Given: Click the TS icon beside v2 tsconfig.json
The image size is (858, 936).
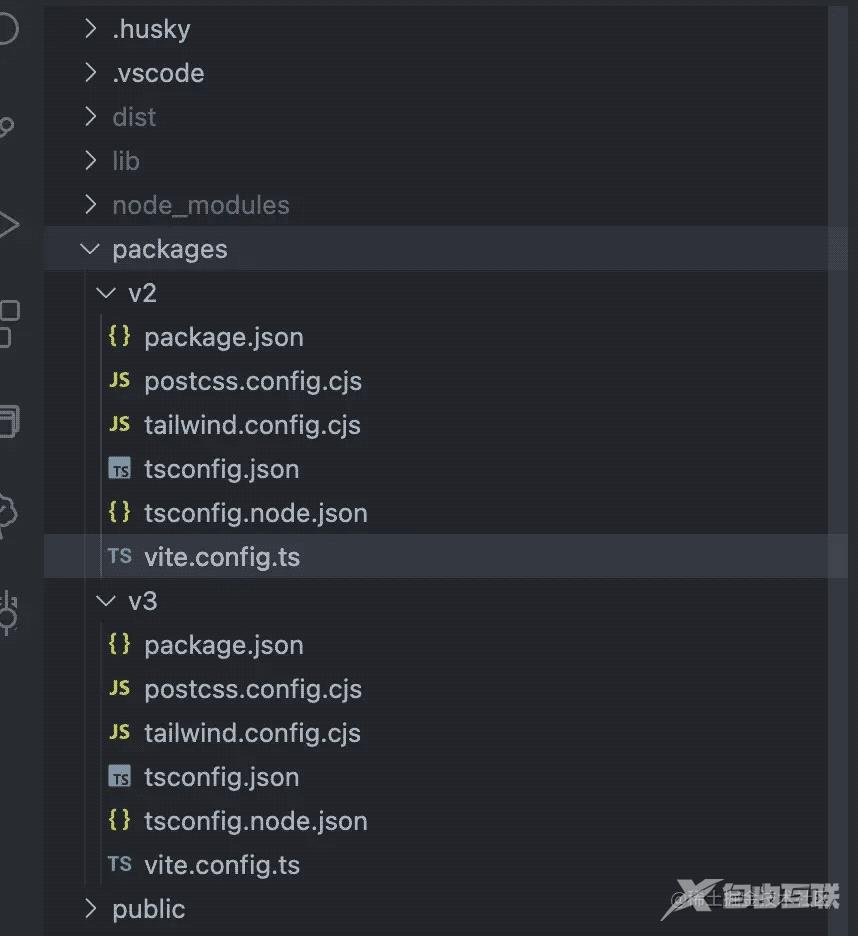Looking at the screenshot, I should (x=119, y=469).
